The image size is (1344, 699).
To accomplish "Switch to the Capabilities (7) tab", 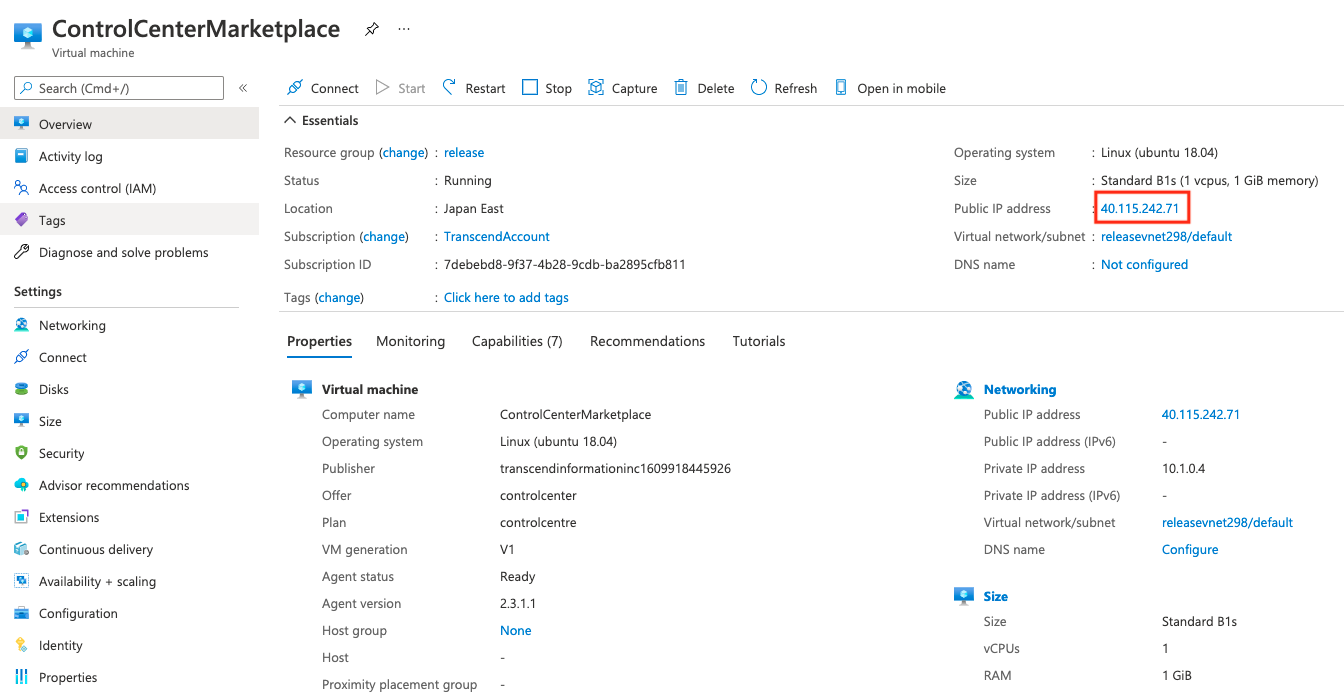I will coord(517,341).
